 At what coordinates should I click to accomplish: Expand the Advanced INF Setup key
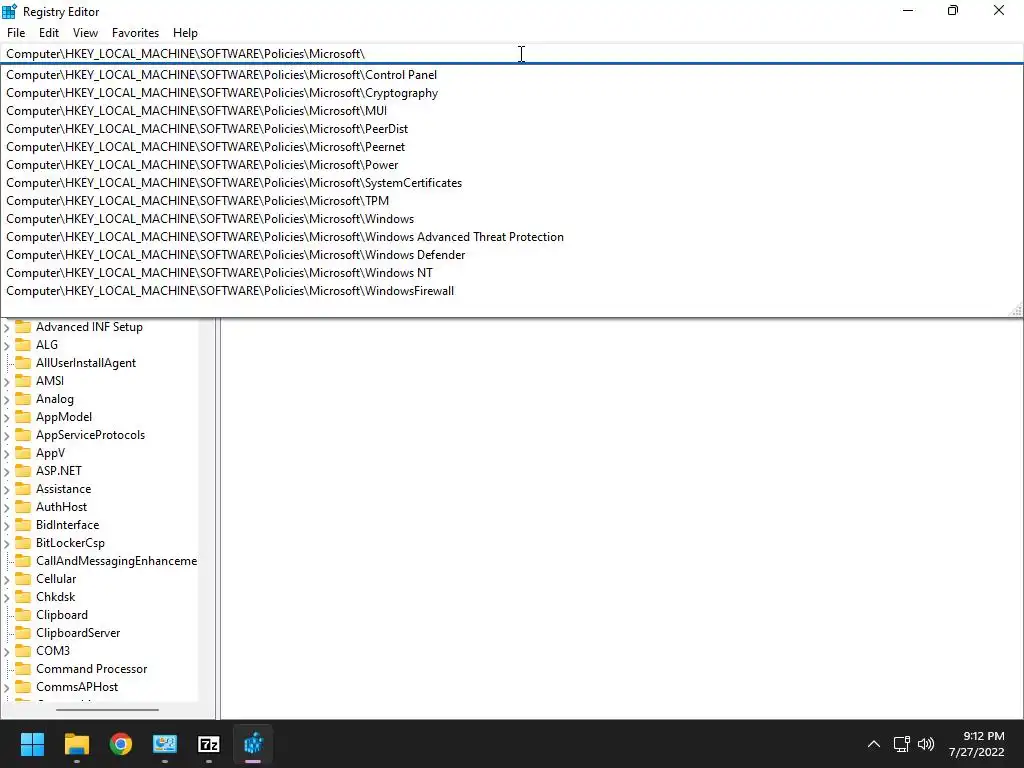click(7, 327)
